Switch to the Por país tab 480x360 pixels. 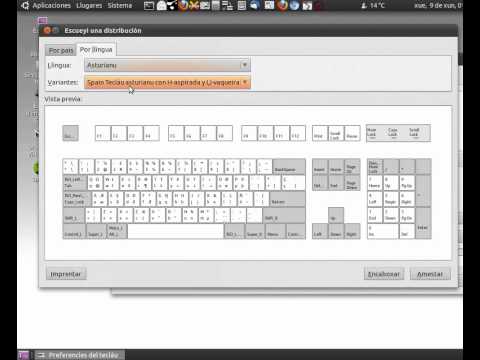[x=61, y=50]
